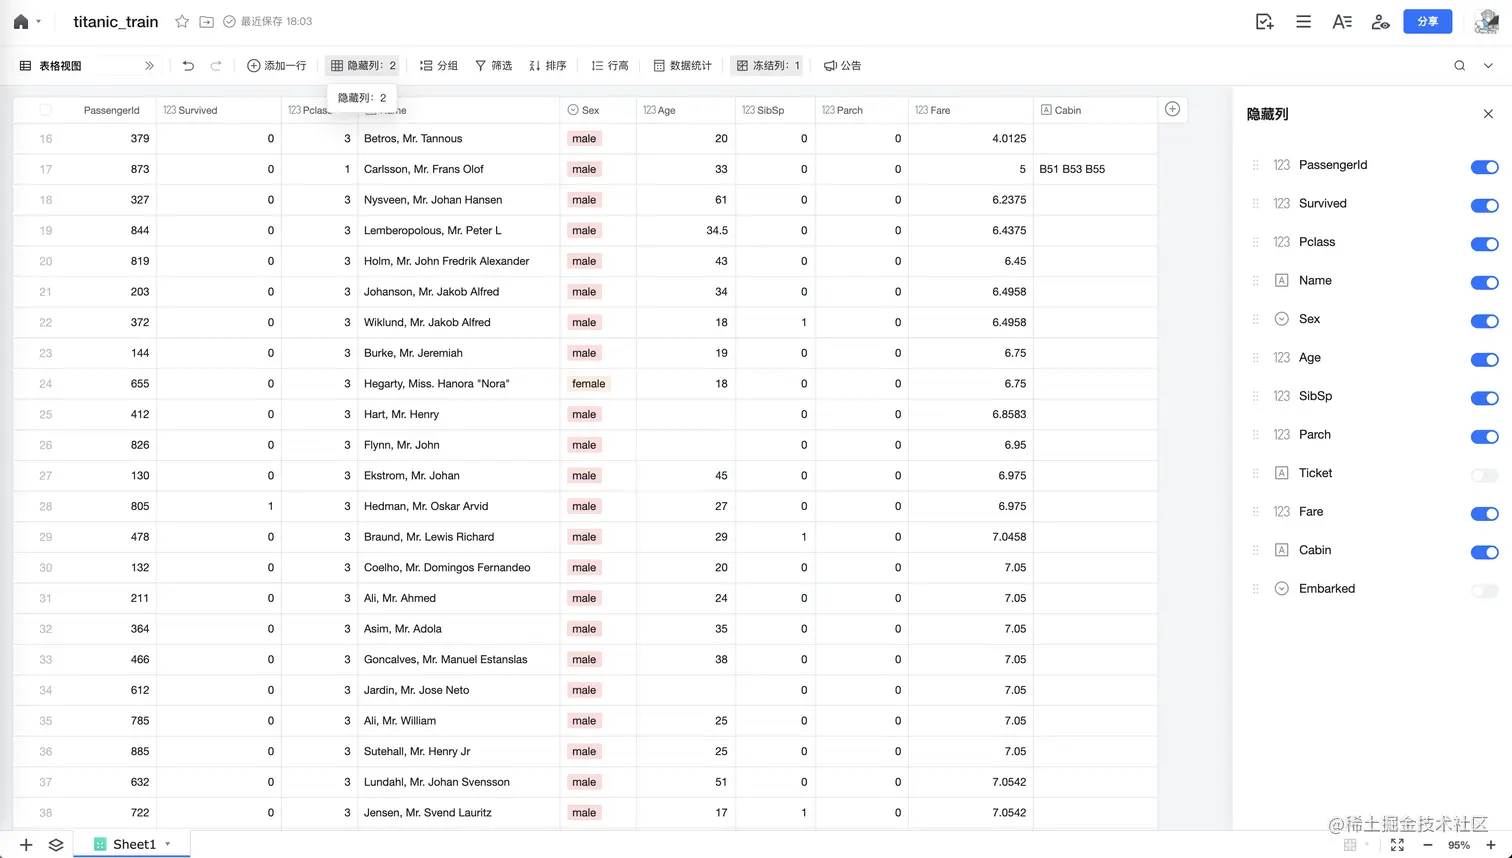Click row number 16
The width and height of the screenshot is (1512, 858).
45,139
